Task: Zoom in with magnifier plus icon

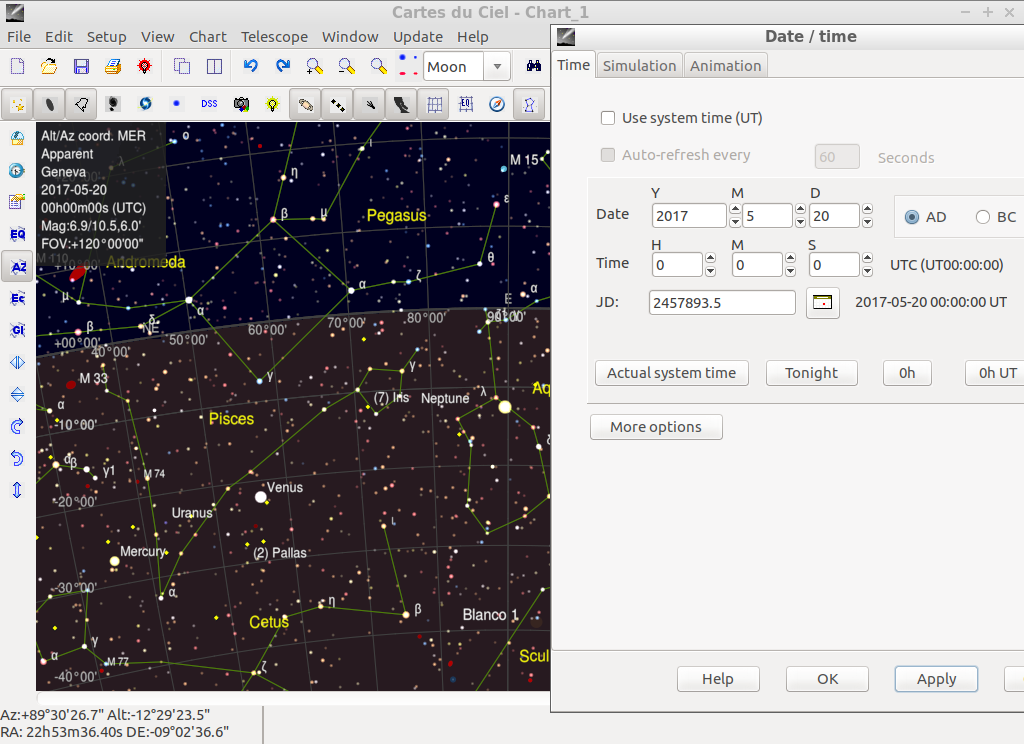Action: (x=314, y=67)
